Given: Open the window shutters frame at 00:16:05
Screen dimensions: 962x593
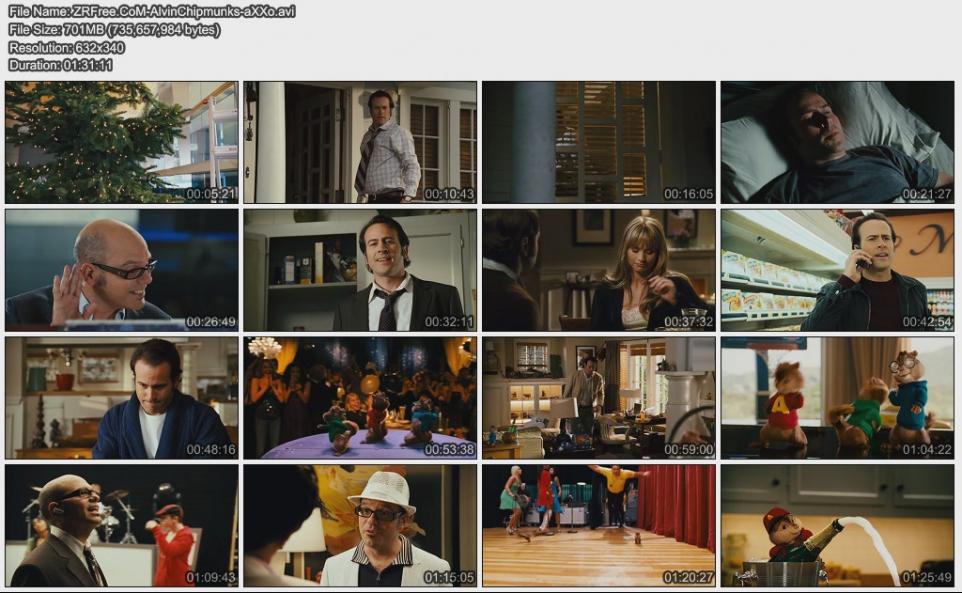Looking at the screenshot, I should click(x=599, y=142).
